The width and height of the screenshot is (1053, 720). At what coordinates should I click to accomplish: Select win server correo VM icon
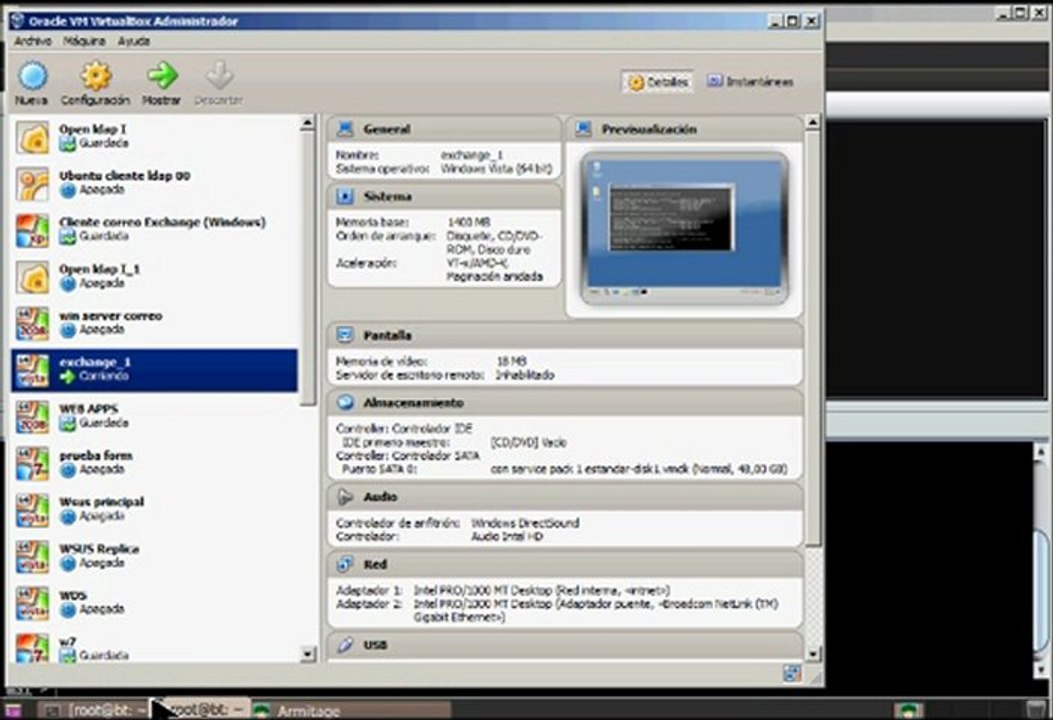(32, 324)
